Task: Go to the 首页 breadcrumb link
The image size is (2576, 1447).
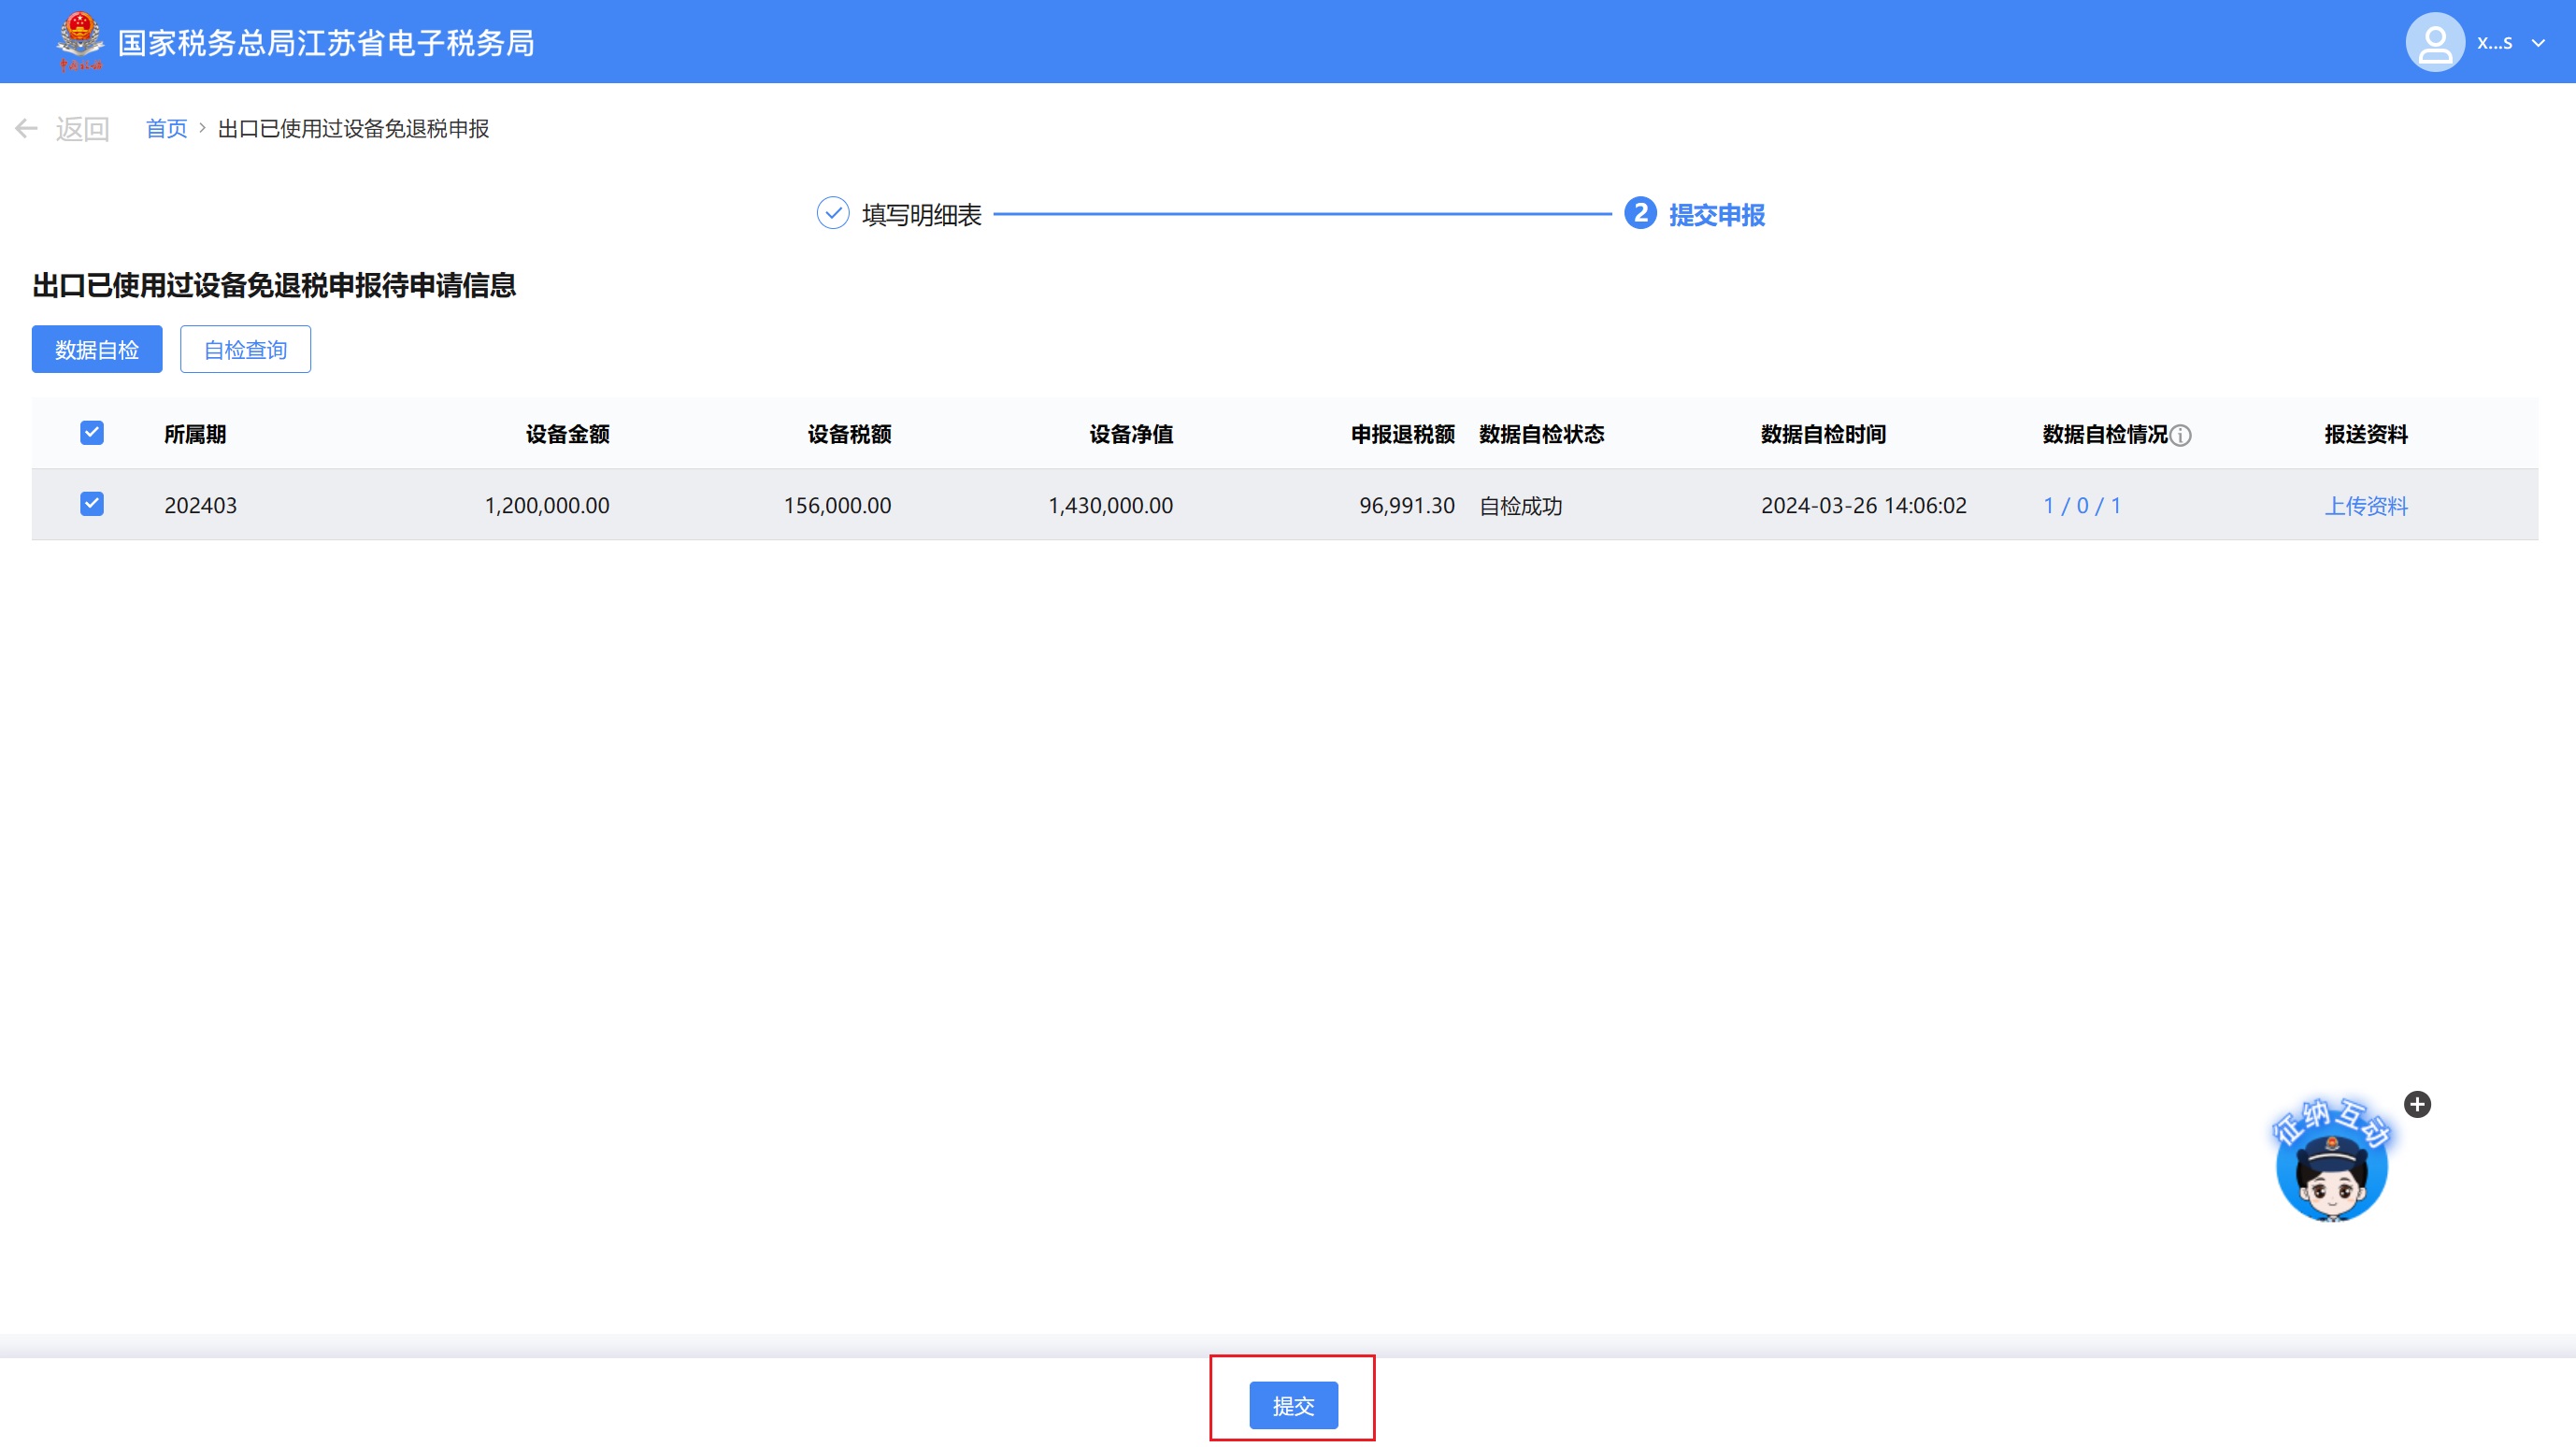Action: coord(166,128)
